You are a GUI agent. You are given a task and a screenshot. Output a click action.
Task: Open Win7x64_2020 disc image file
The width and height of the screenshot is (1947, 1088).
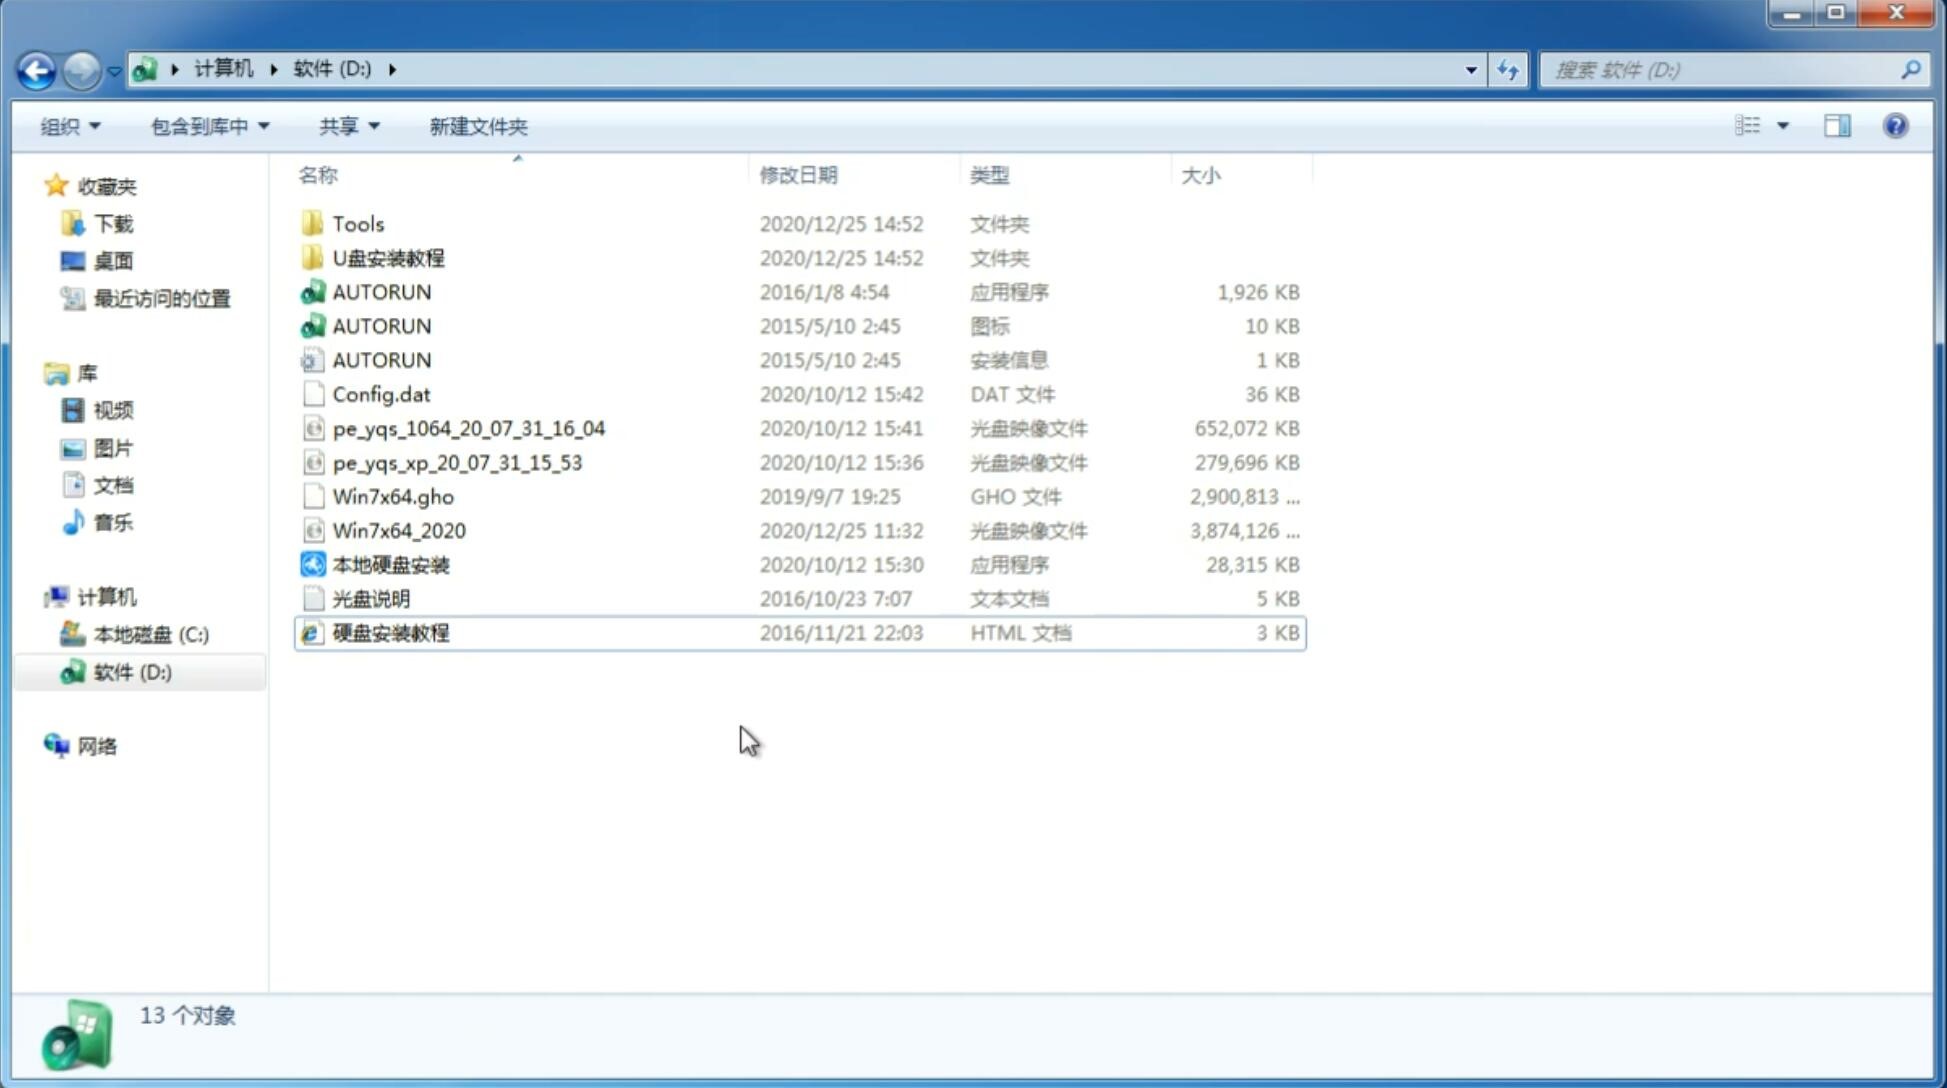(x=400, y=531)
